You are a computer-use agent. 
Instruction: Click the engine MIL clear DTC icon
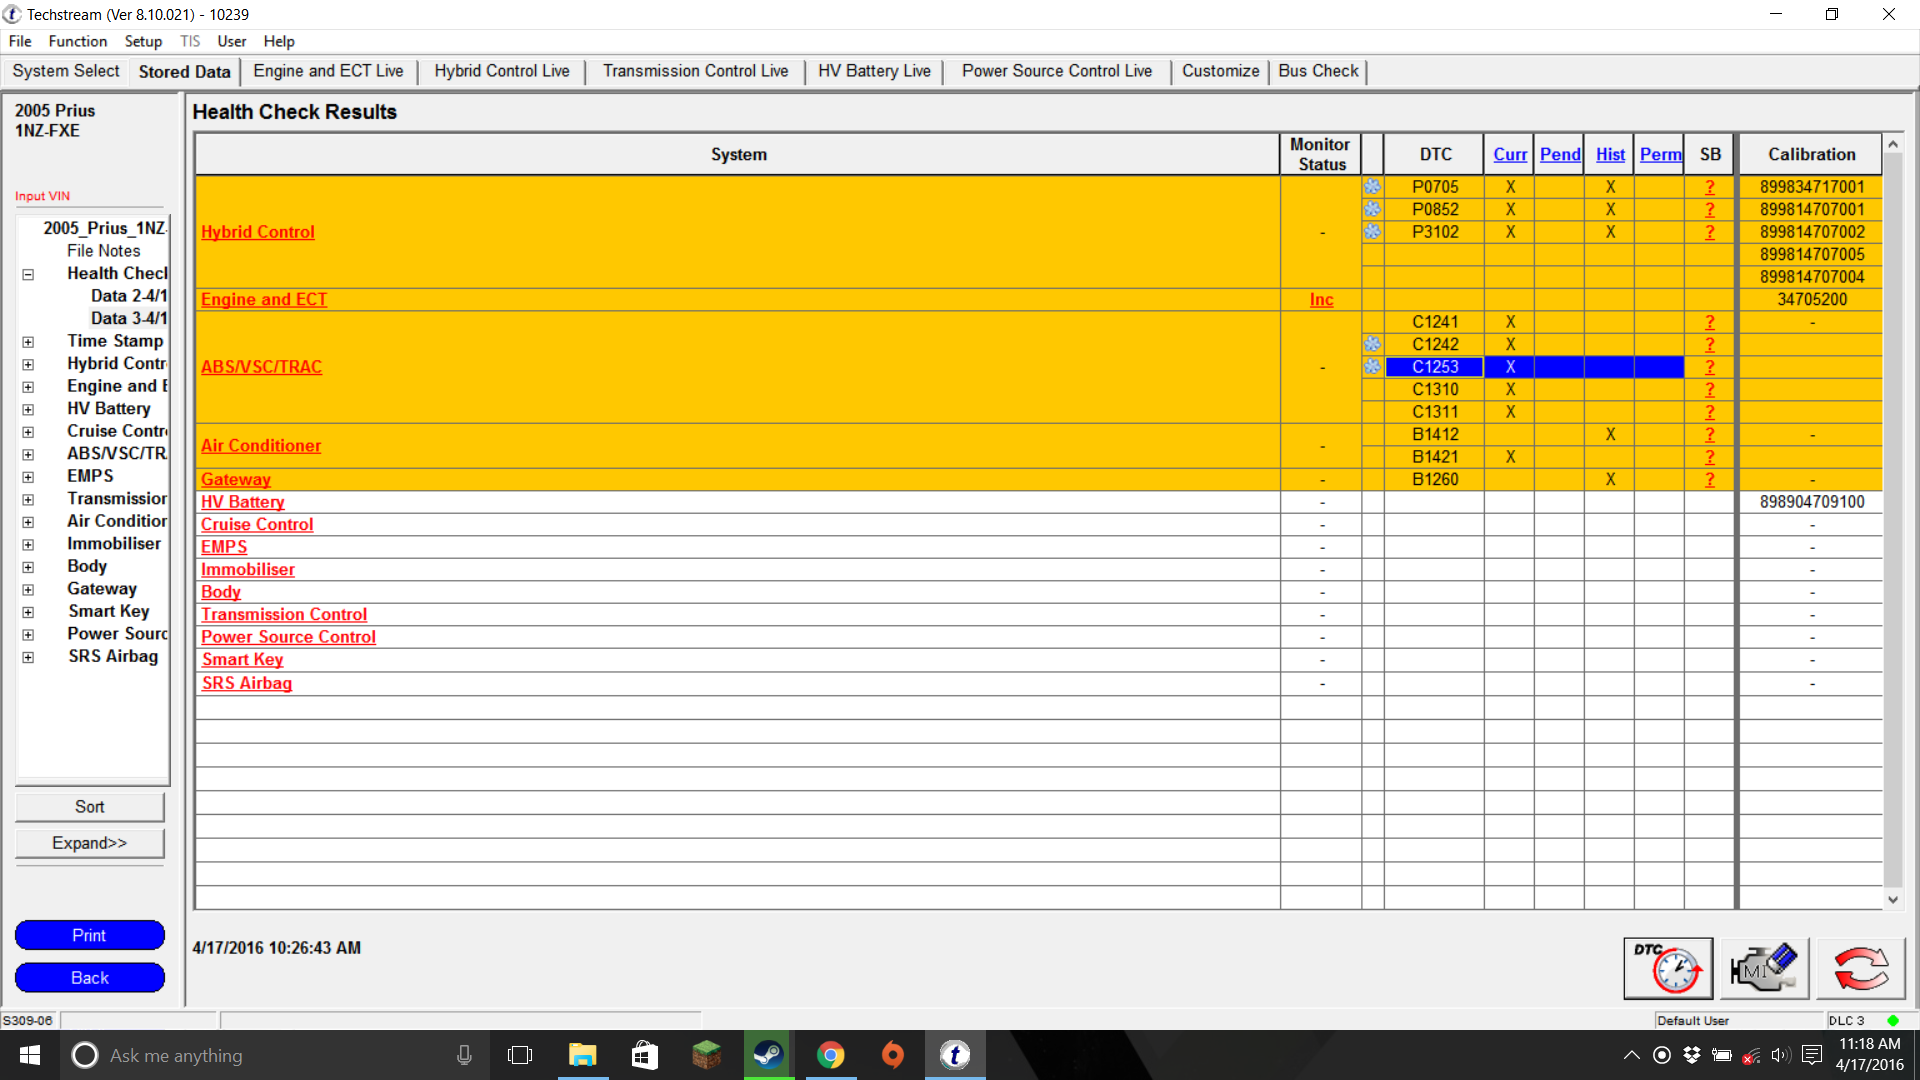pos(1764,968)
